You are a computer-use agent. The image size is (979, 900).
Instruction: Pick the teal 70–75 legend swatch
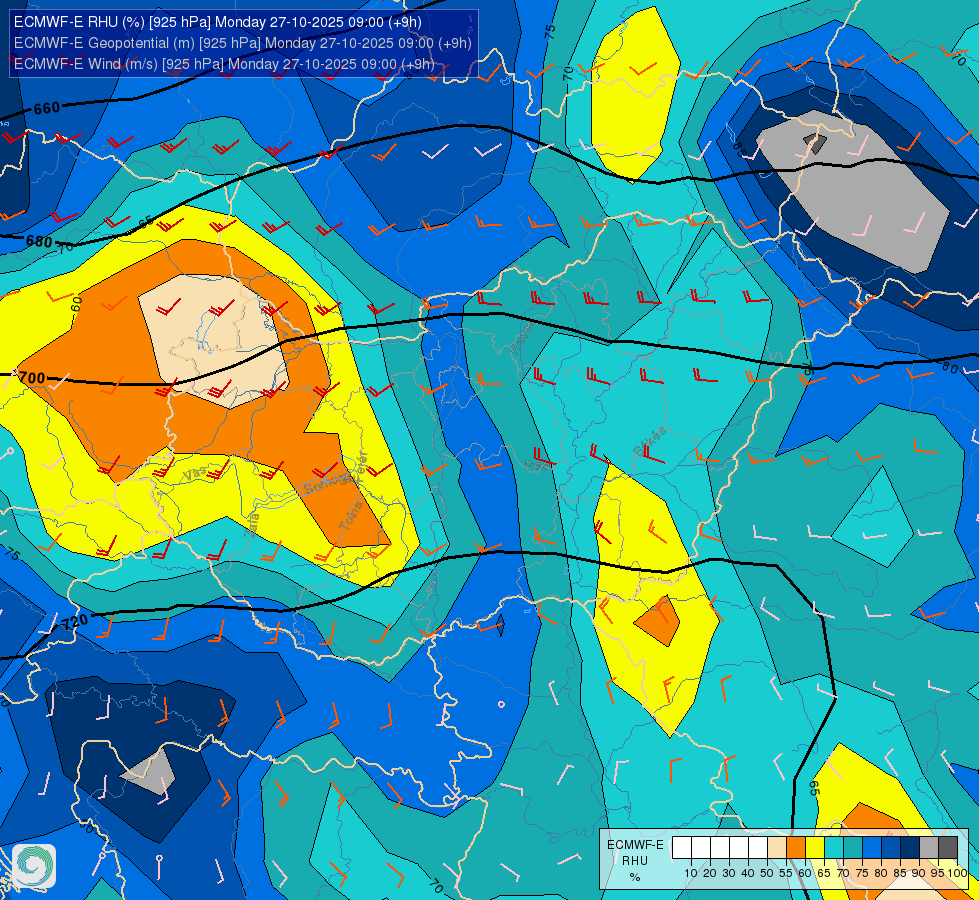853,847
